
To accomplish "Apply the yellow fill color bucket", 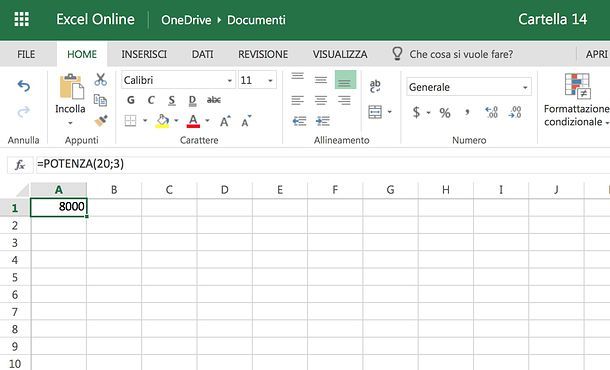I will (163, 121).
